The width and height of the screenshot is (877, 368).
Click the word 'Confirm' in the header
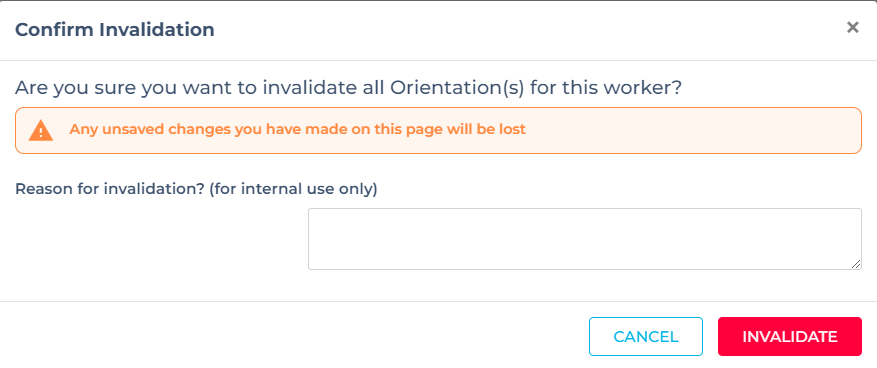click(x=55, y=29)
